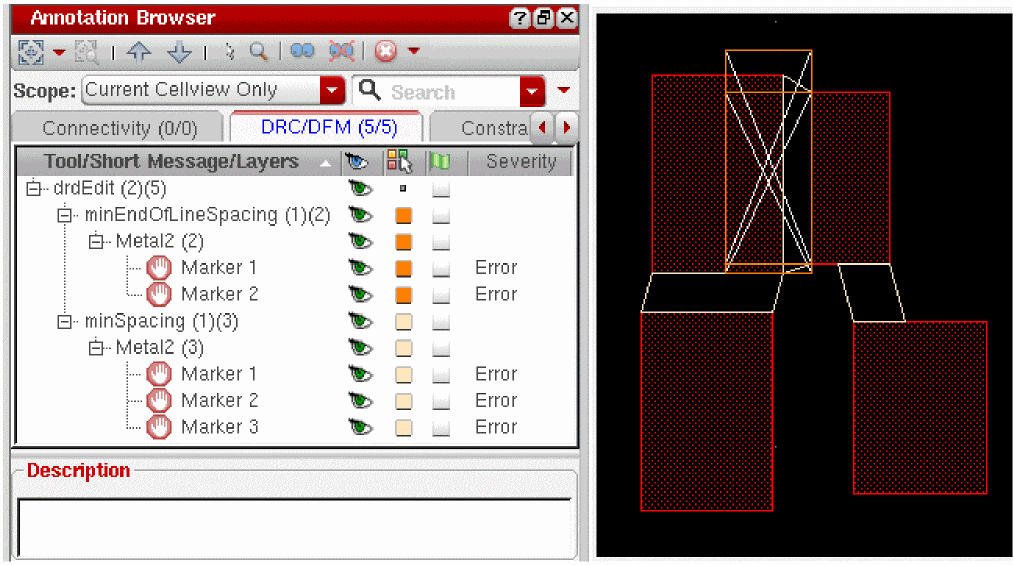
Task: Check the flag checkbox for minEndOfLineSpacing row
Action: [441, 215]
